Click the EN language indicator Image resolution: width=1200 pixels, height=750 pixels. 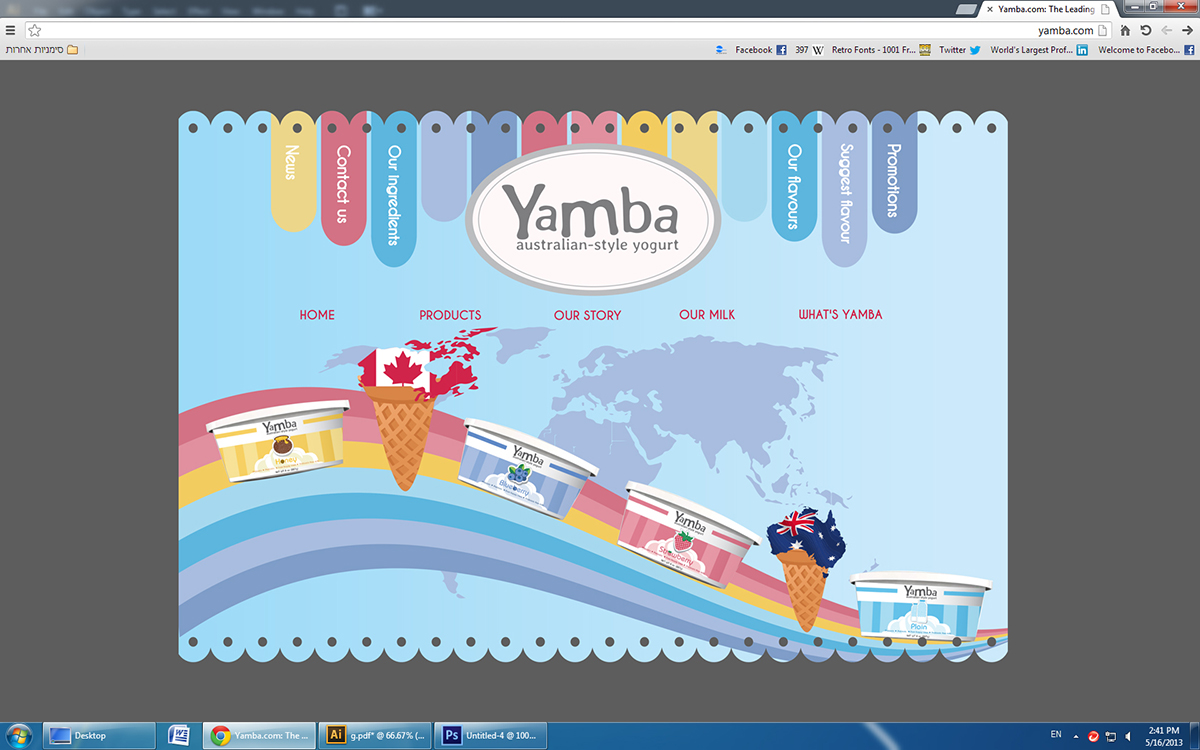[x=1056, y=735]
